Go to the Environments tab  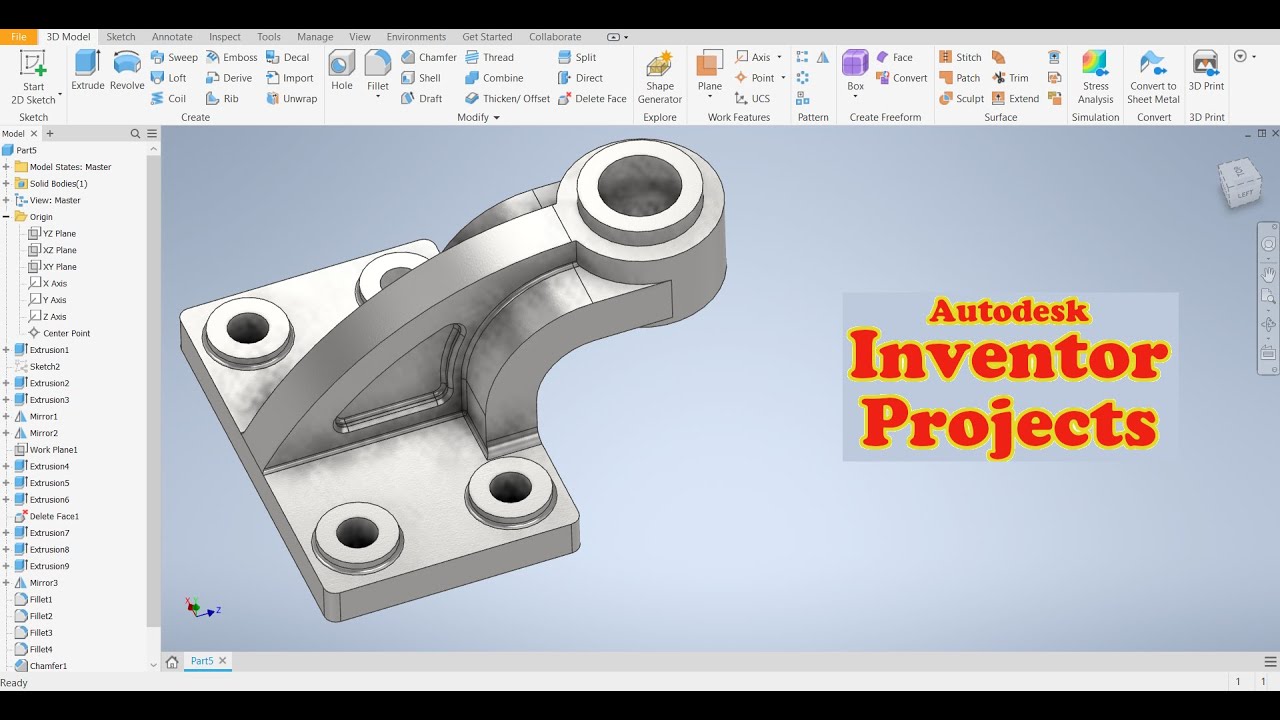pos(416,37)
